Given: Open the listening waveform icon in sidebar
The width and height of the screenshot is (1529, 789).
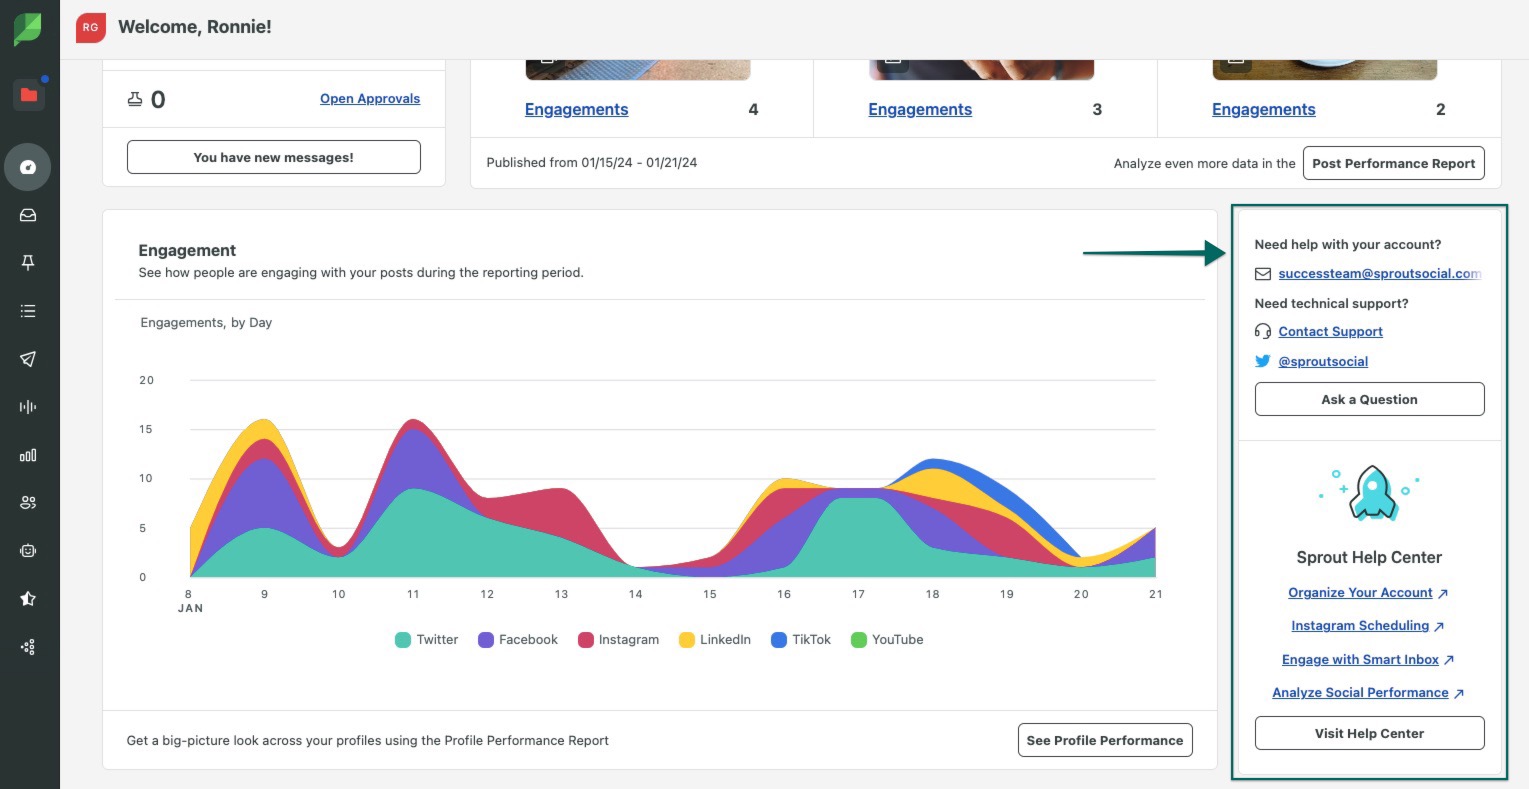Looking at the screenshot, I should click(x=28, y=407).
